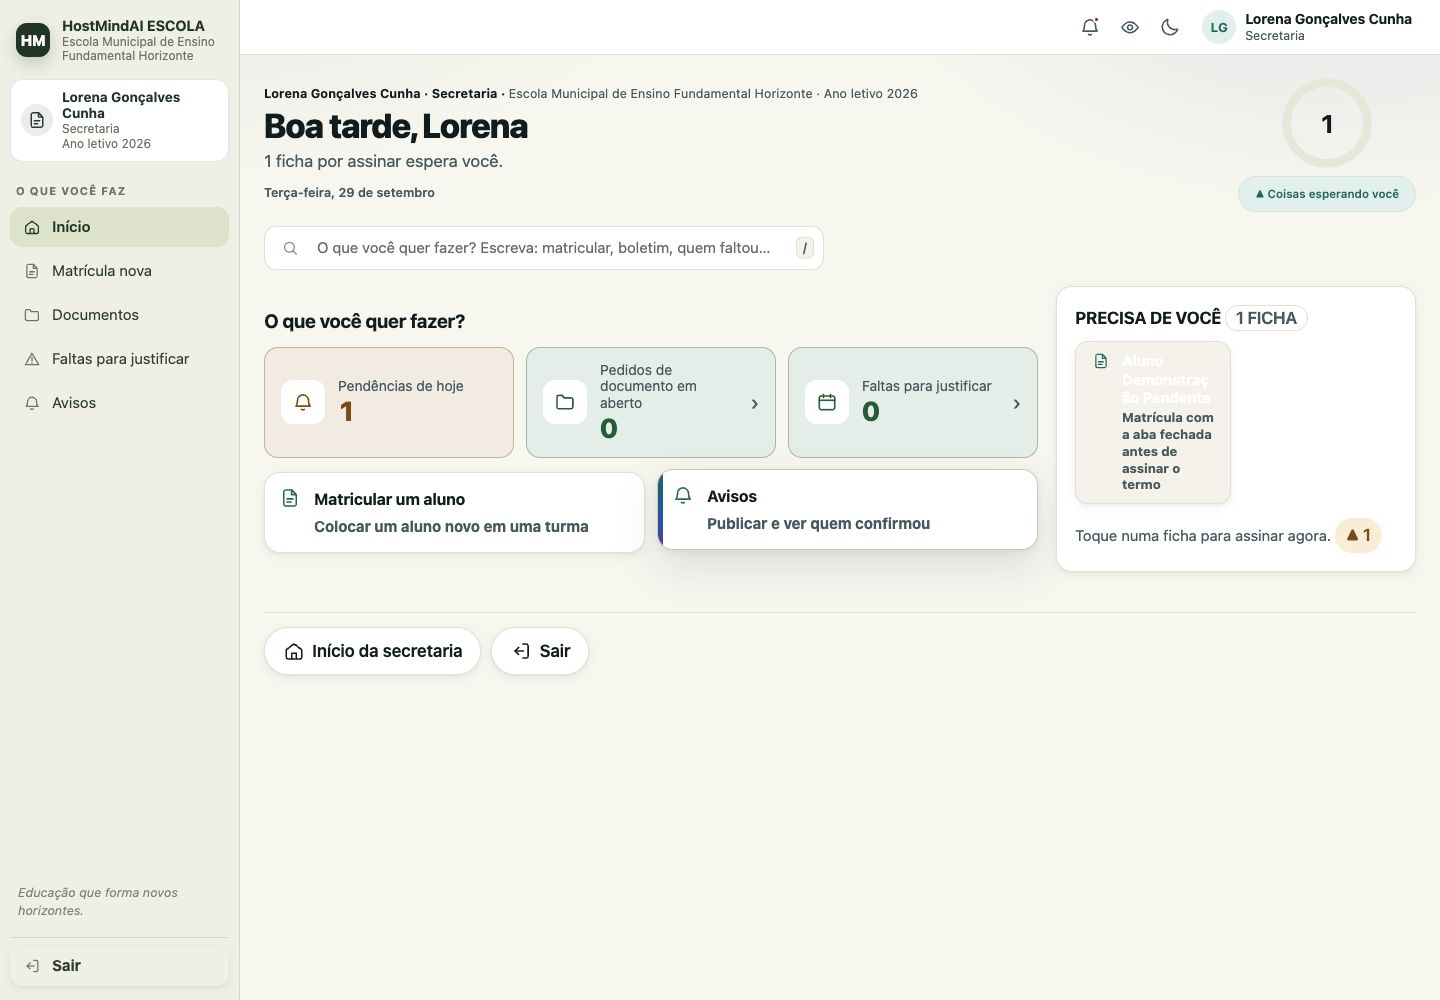Click the Lorena Gonçalves Cunha name in top bar
Screen dimensions: 1440x1000
[1328, 19]
